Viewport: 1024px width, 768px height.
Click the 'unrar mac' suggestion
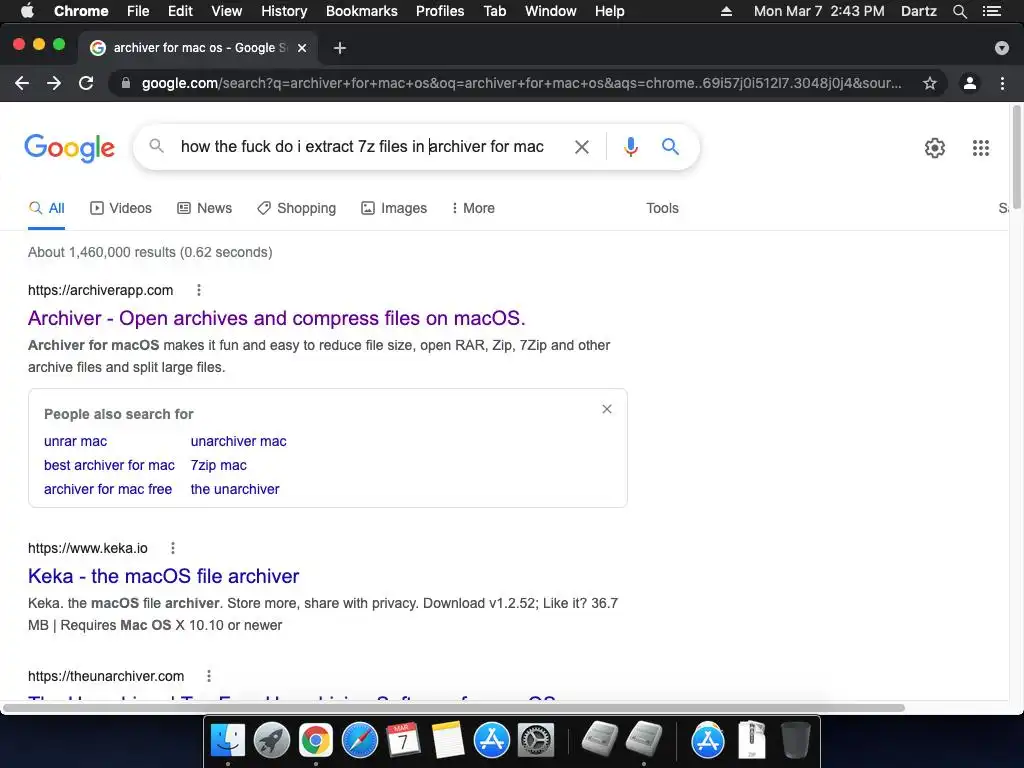[x=75, y=441]
